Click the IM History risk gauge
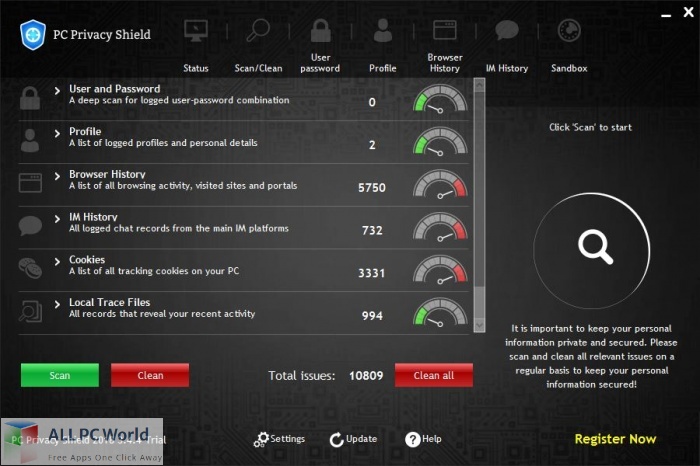This screenshot has height=466, width=700. 440,227
